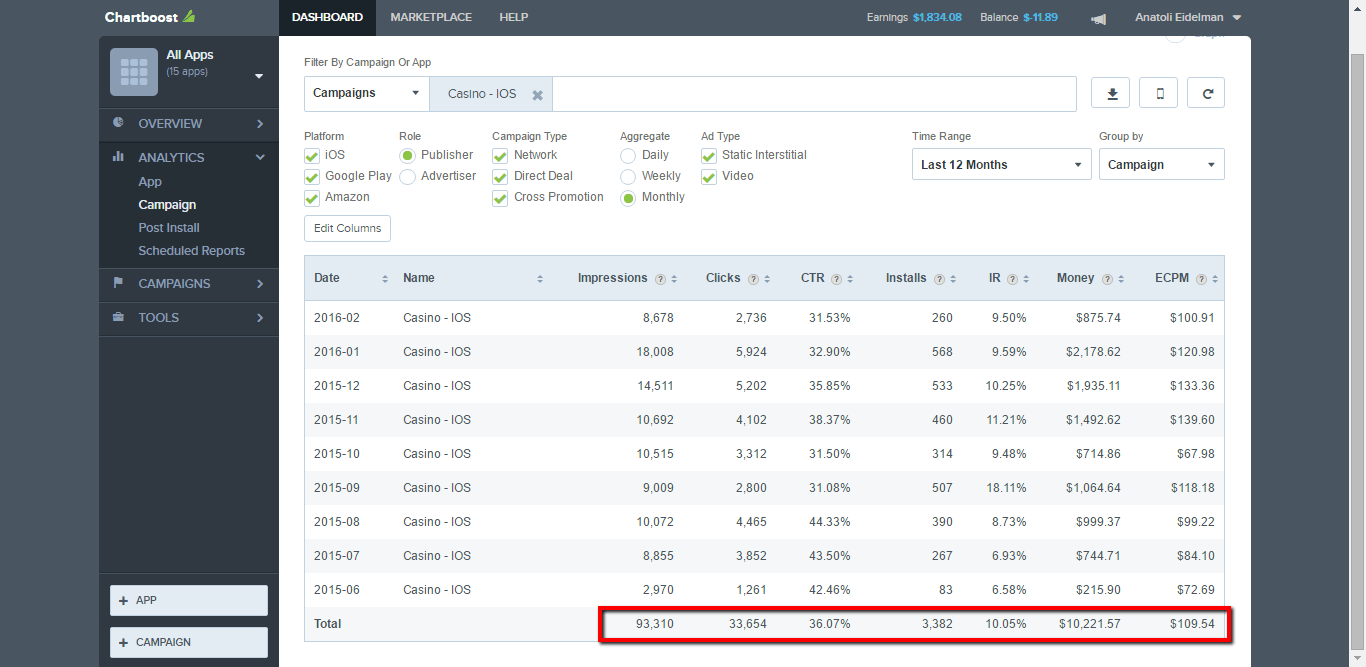This screenshot has height=667, width=1366.
Task: Click the mobile device icon button
Action: pos(1160,93)
